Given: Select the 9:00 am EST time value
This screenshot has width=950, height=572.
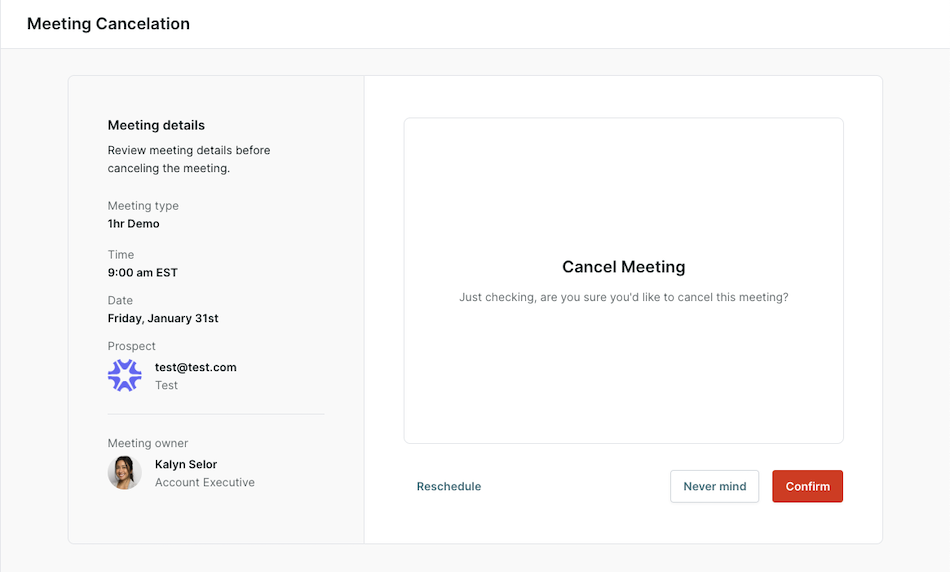Looking at the screenshot, I should pyautogui.click(x=142, y=273).
